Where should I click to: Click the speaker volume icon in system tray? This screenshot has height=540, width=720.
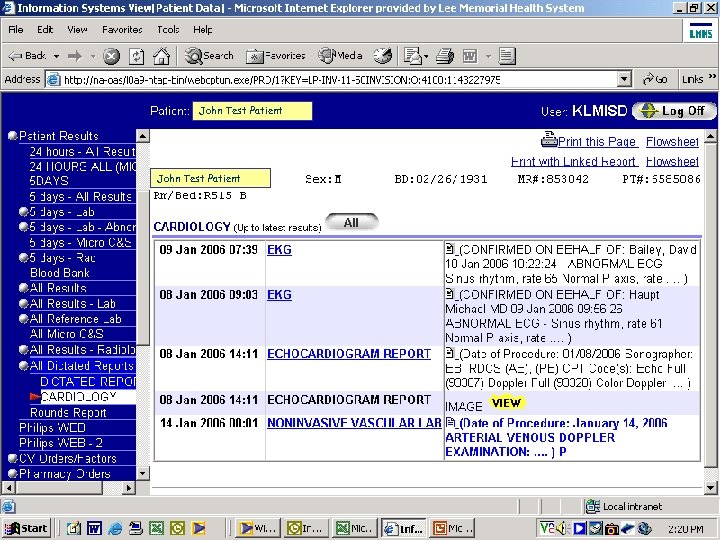561,528
